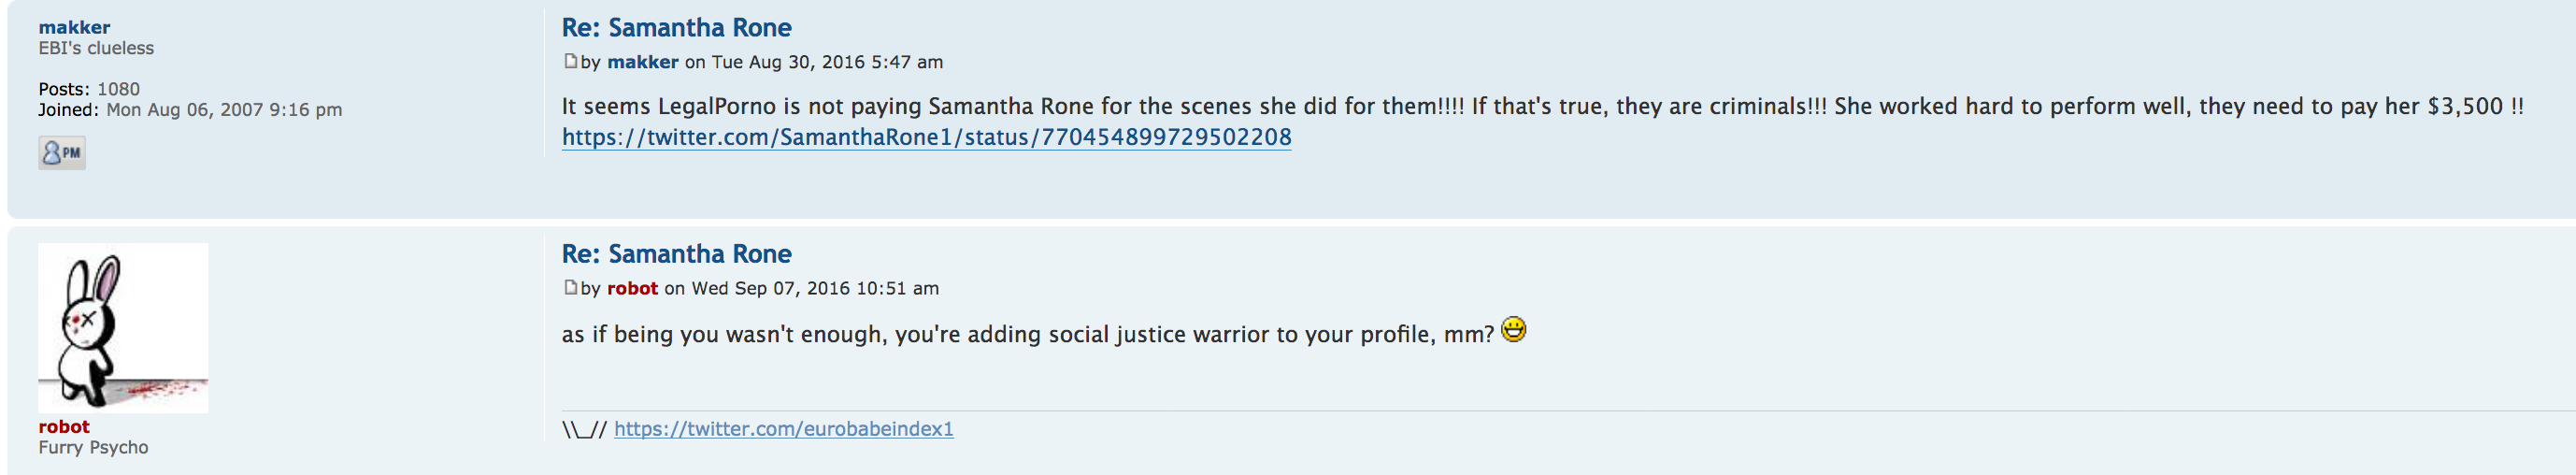Open robot's profile from the sidebar username

[64, 426]
